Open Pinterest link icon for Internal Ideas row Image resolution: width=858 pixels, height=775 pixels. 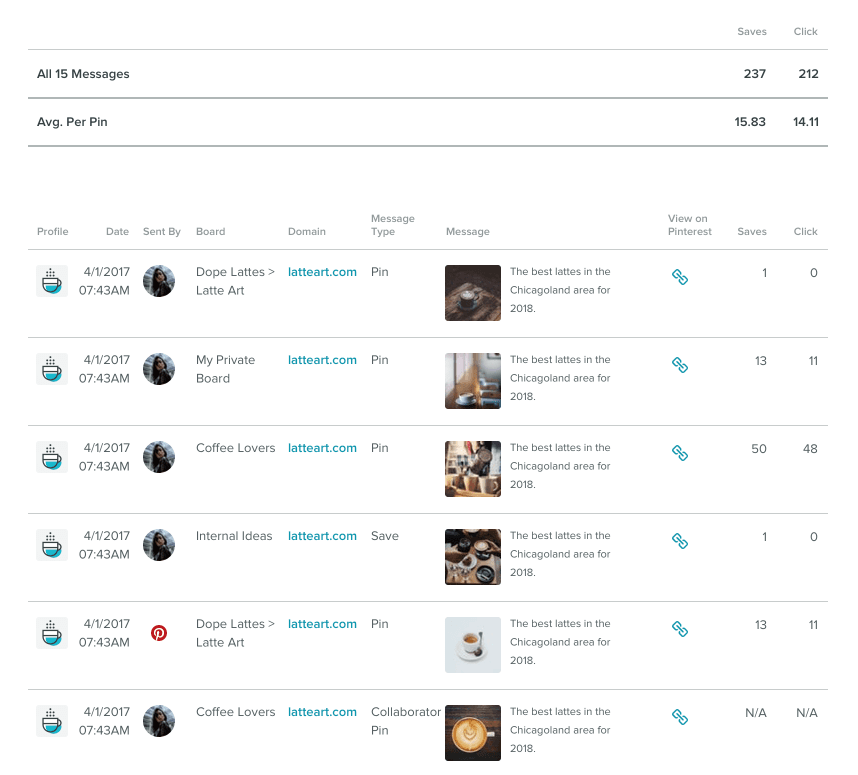point(679,541)
